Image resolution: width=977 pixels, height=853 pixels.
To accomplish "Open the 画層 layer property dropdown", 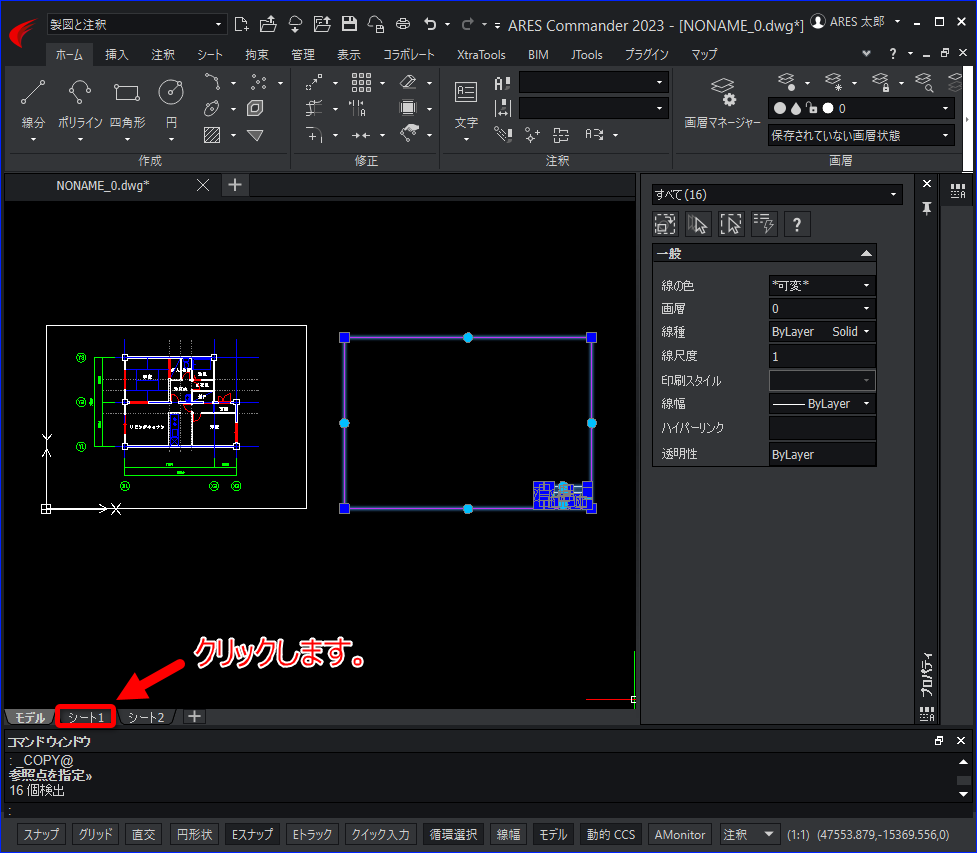I will tap(822, 308).
